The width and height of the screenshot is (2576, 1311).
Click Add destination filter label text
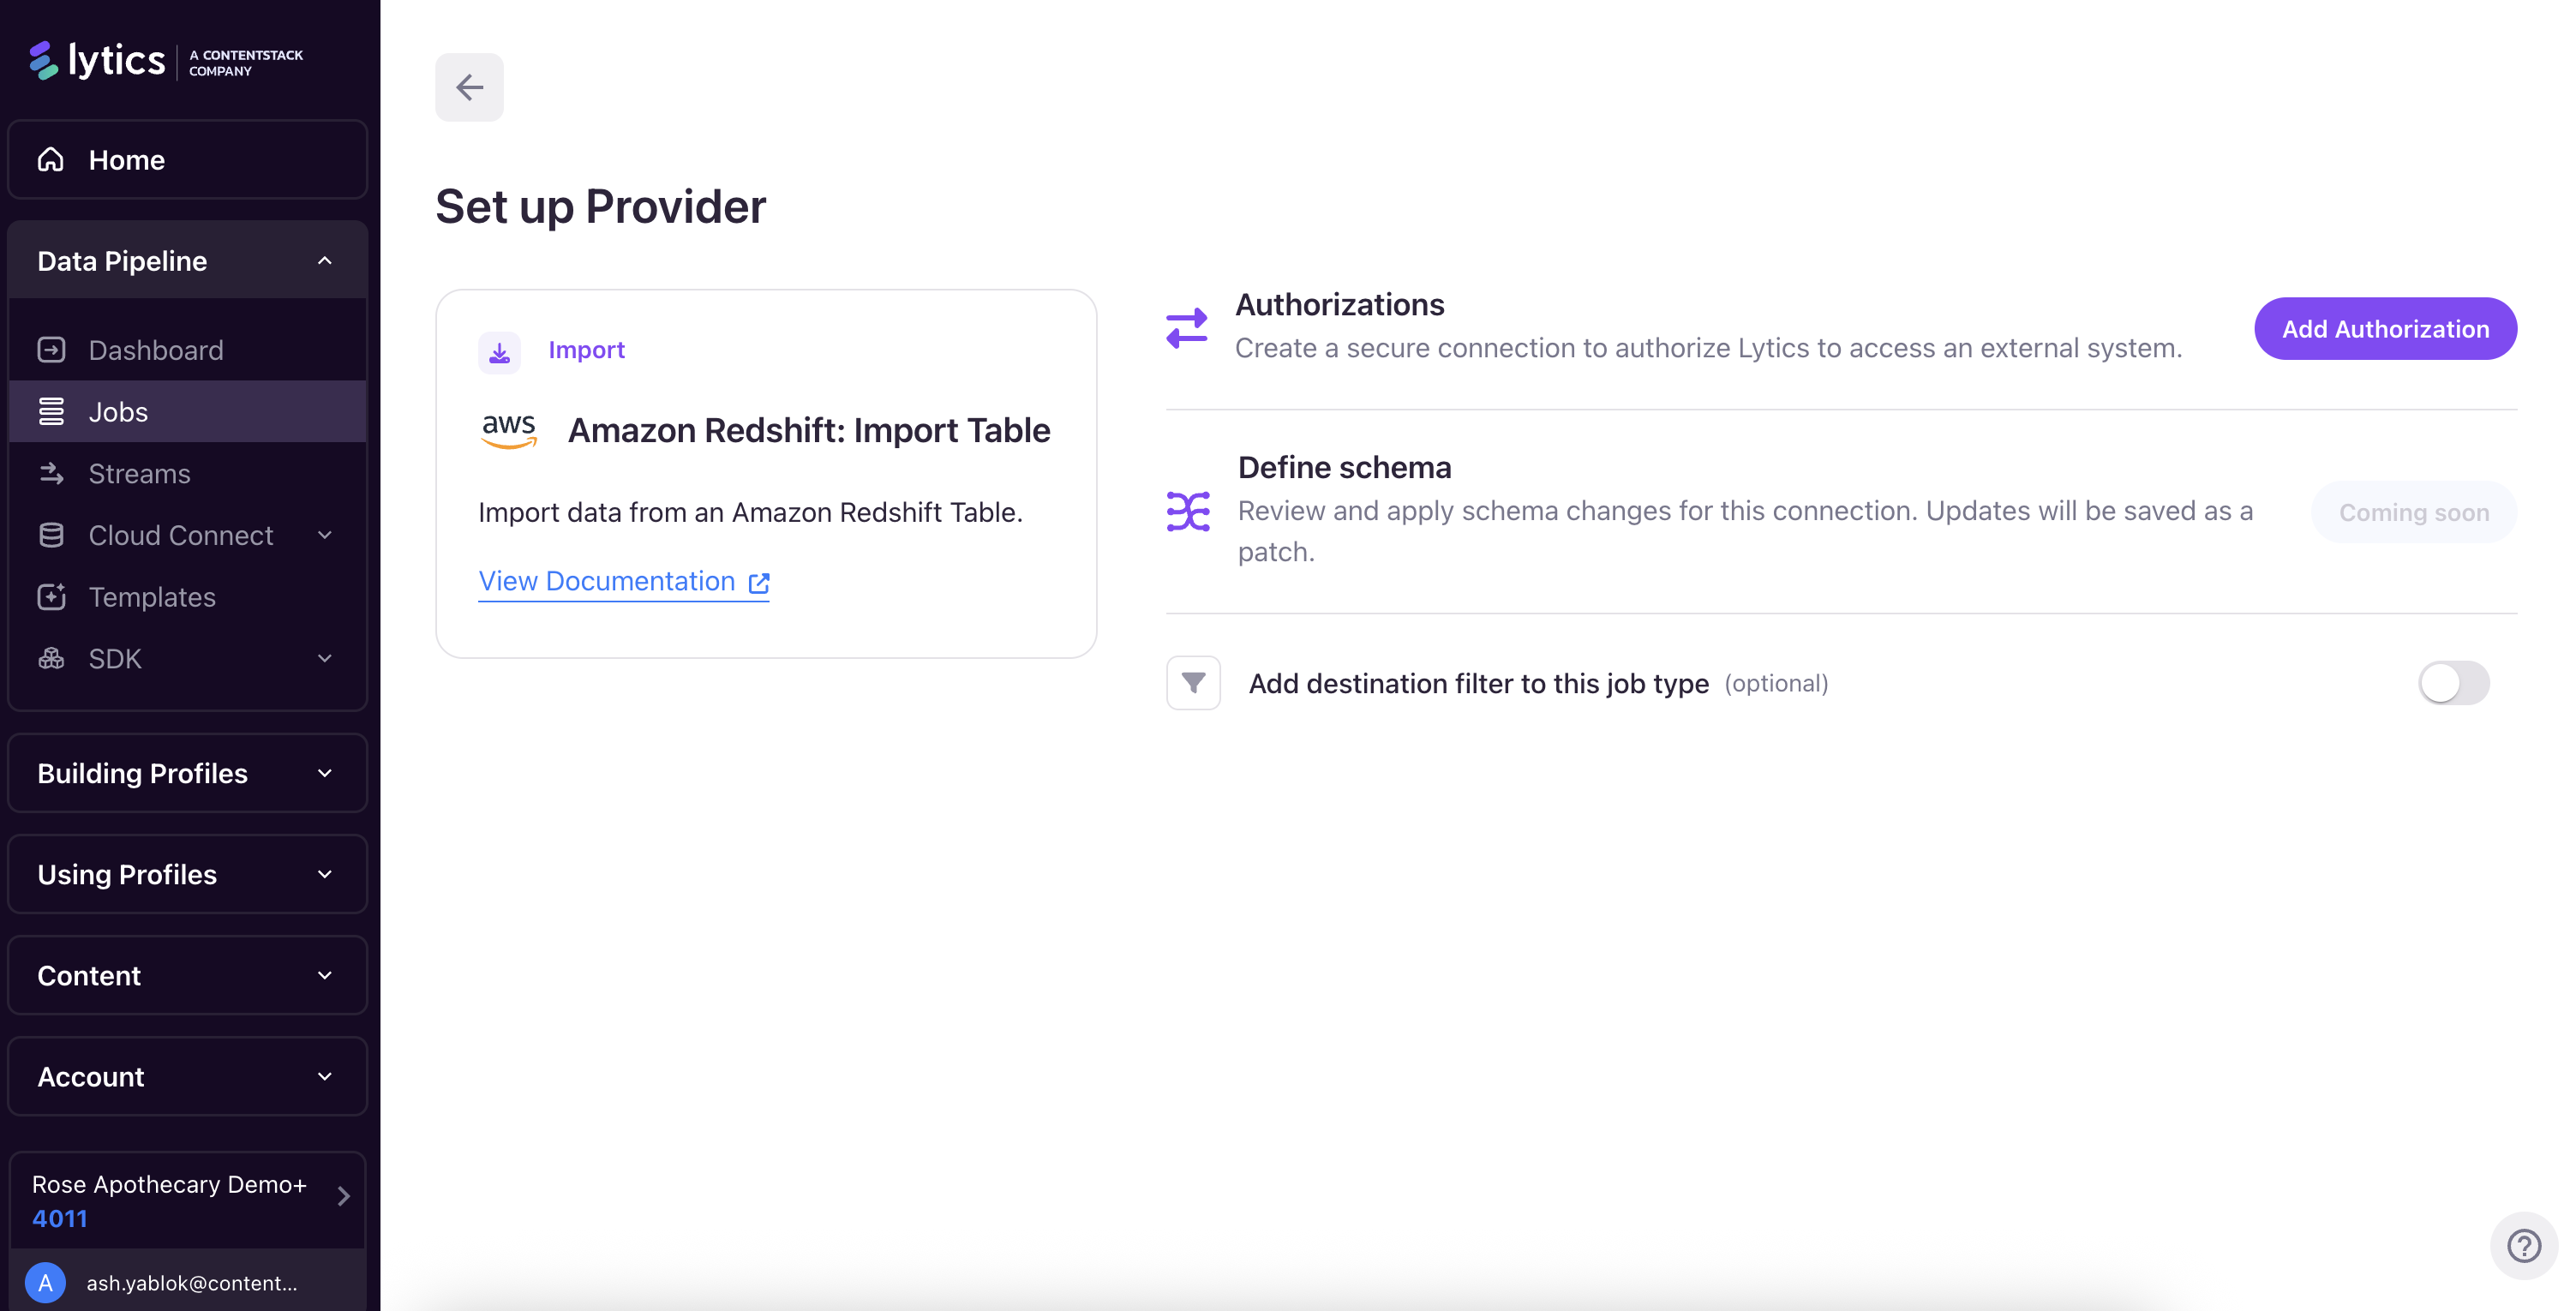(1478, 684)
